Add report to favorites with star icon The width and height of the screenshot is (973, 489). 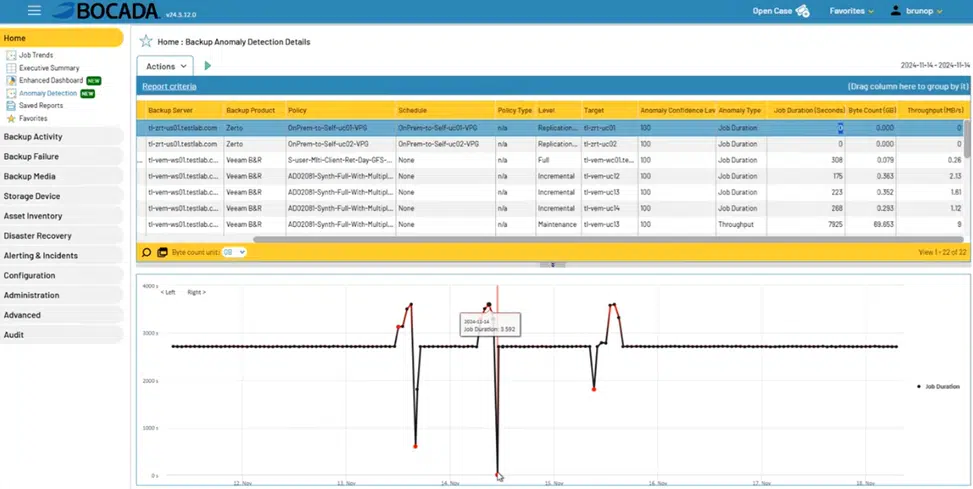[x=146, y=42]
